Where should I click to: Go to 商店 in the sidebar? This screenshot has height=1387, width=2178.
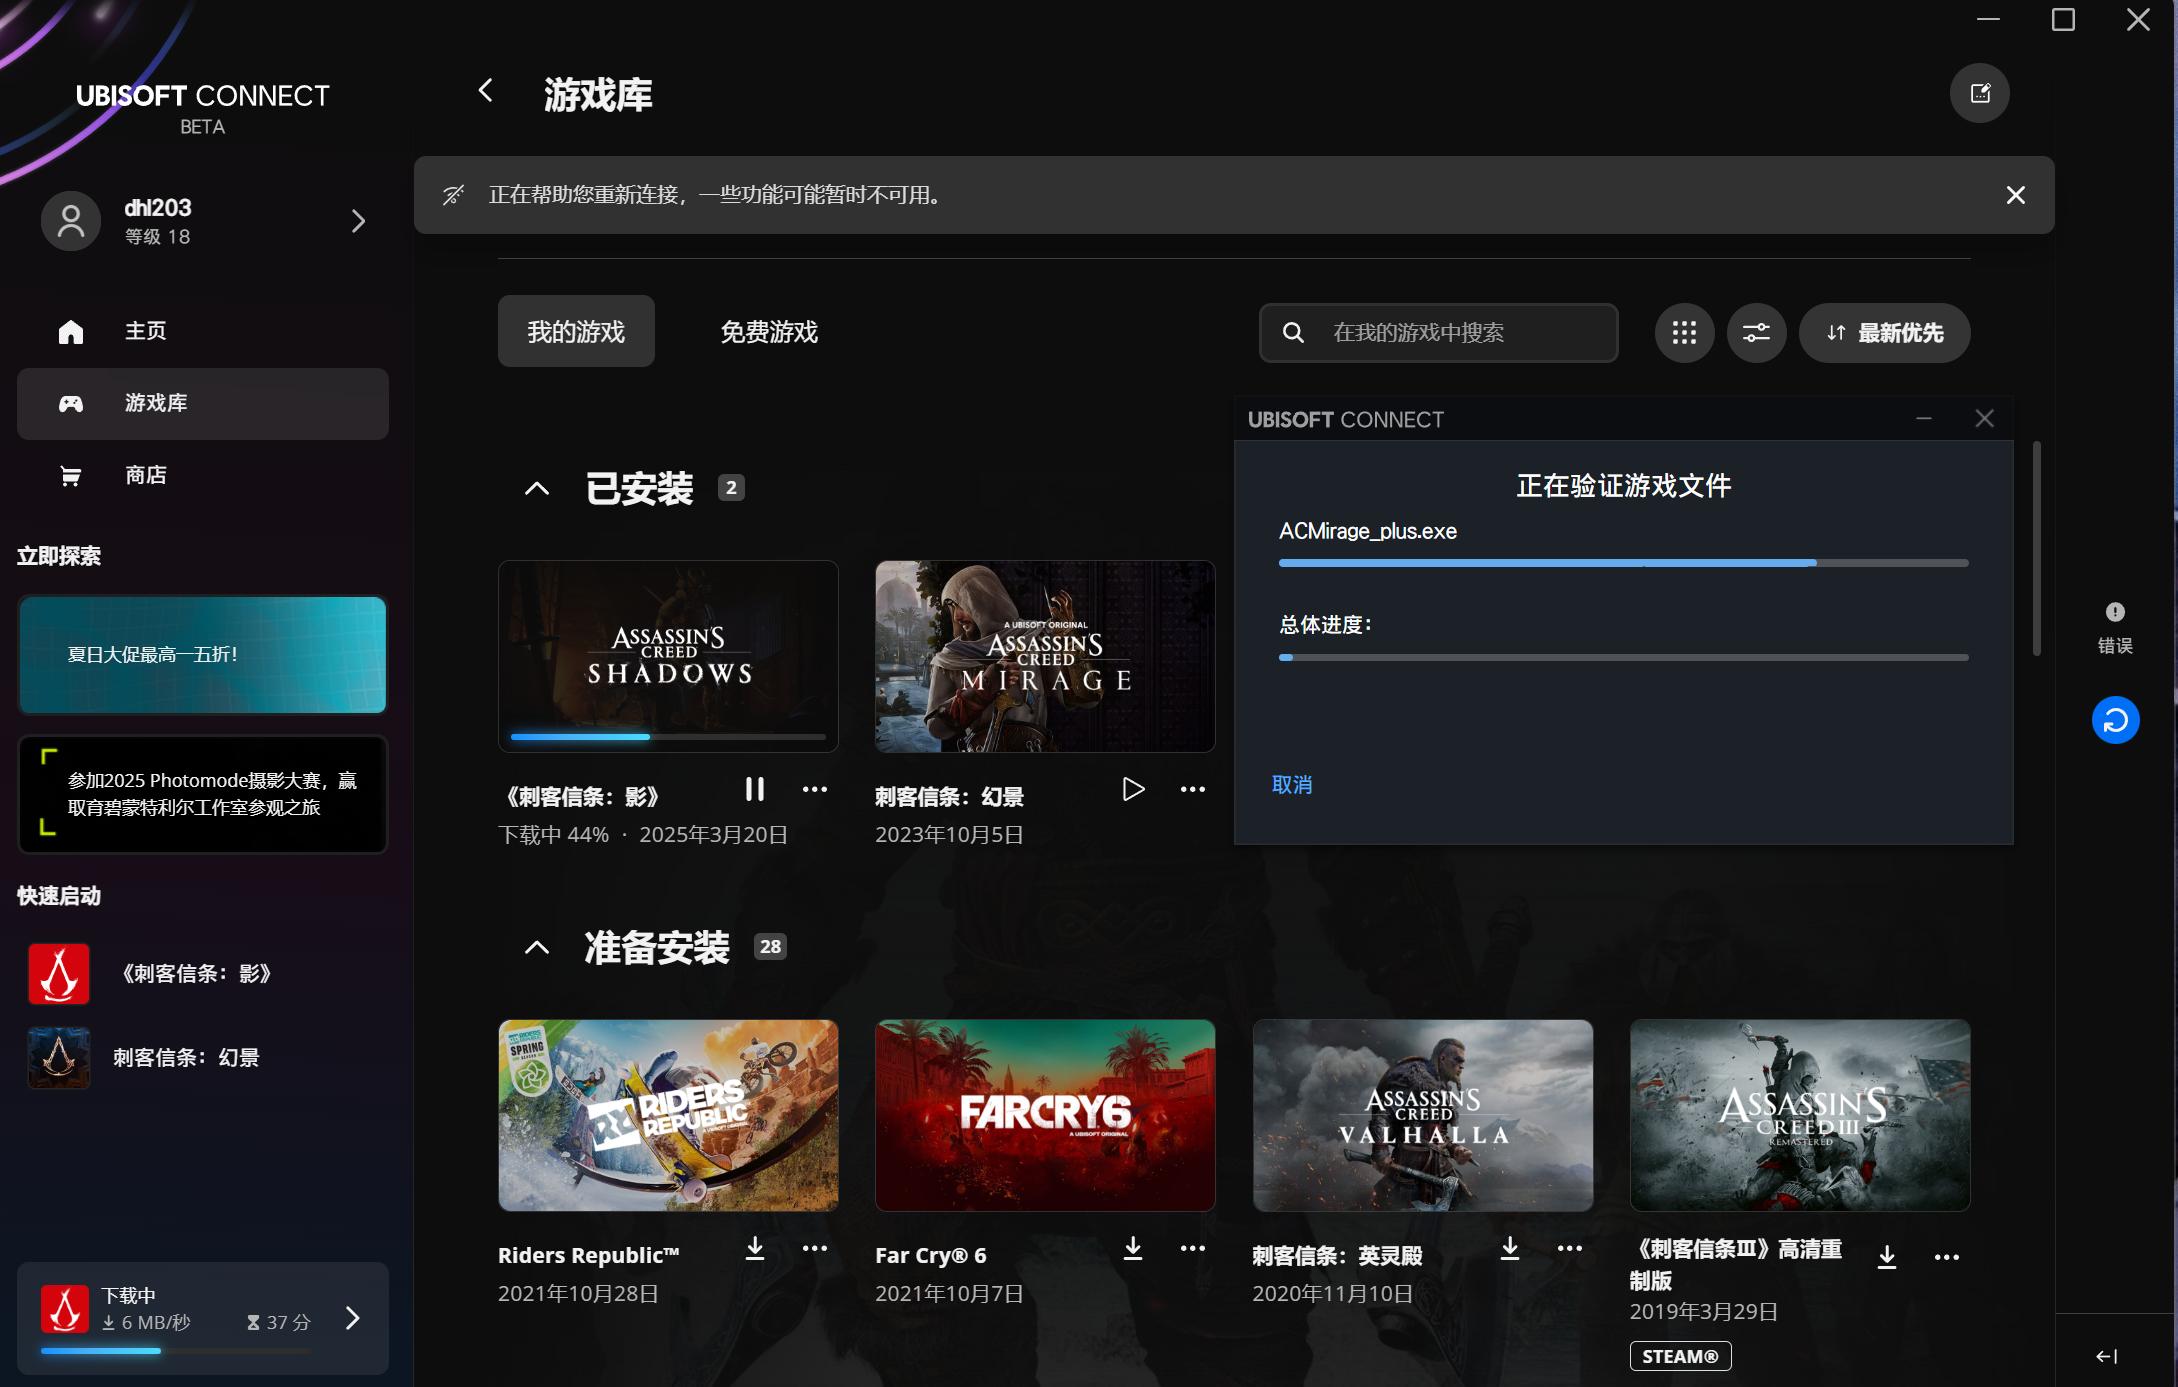click(x=145, y=475)
